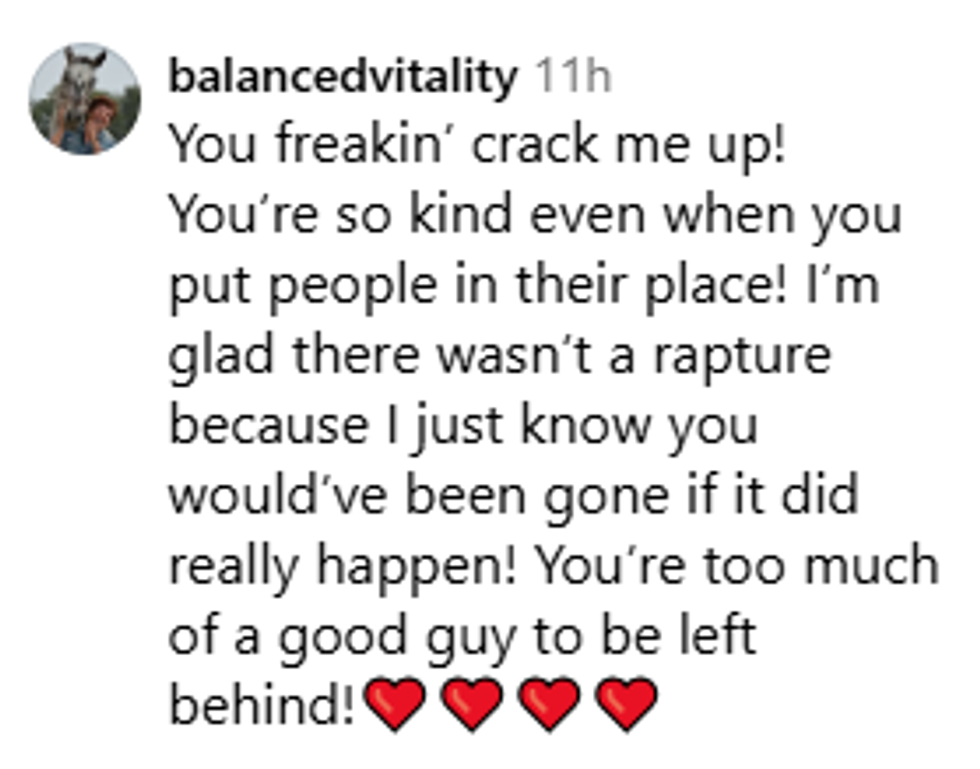Click the line "would've been gone if it did"
The height and width of the screenshot is (769, 980).
point(512,497)
